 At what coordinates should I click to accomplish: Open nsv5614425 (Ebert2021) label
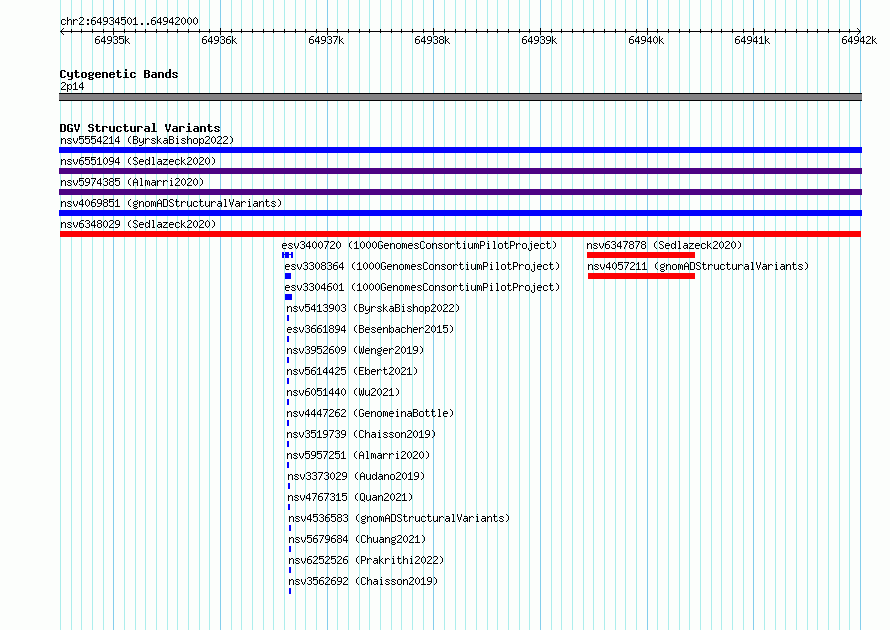point(352,371)
